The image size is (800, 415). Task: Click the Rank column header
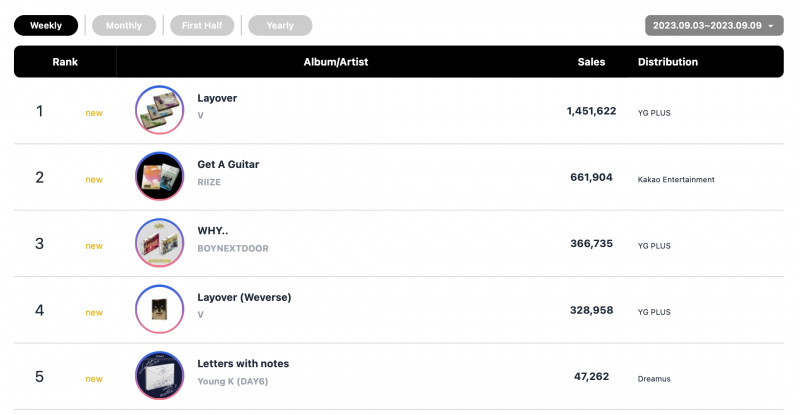coord(65,62)
